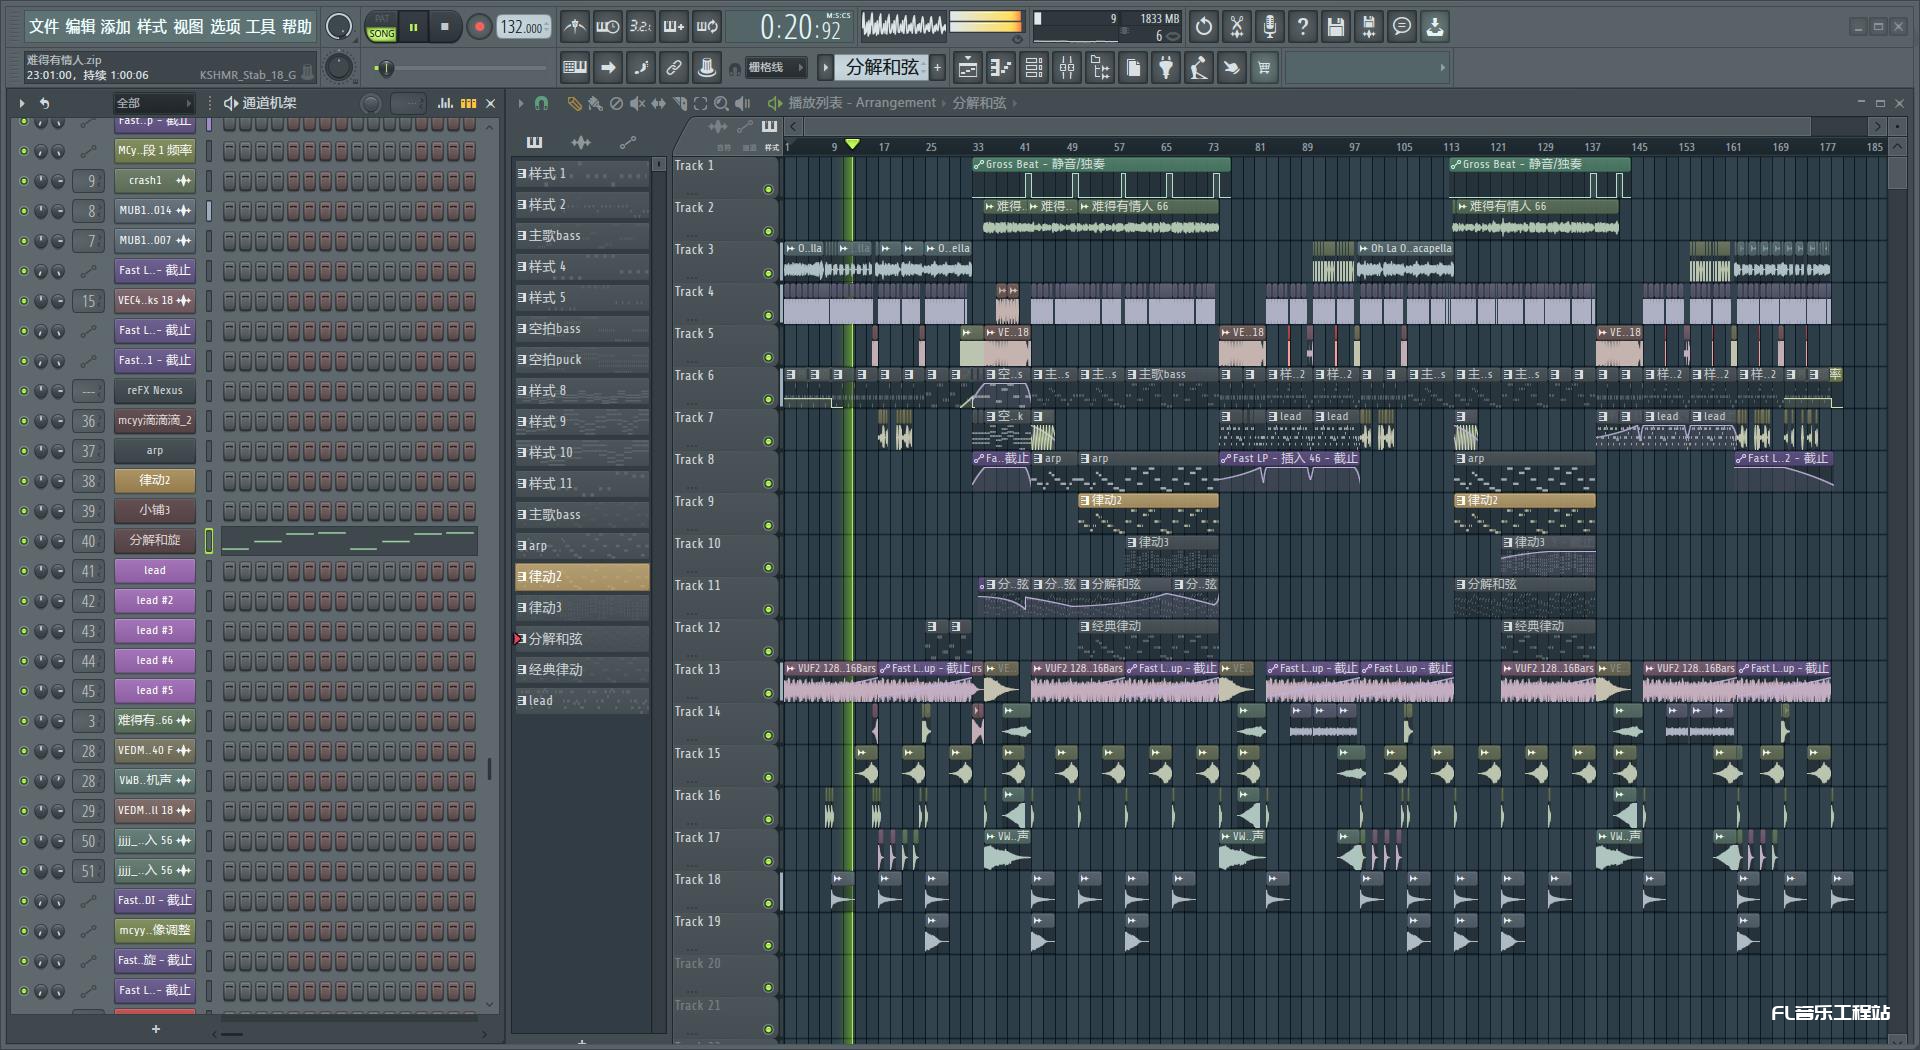Image resolution: width=1920 pixels, height=1050 pixels.
Task: Open the piano roll view icon
Action: 1001,68
